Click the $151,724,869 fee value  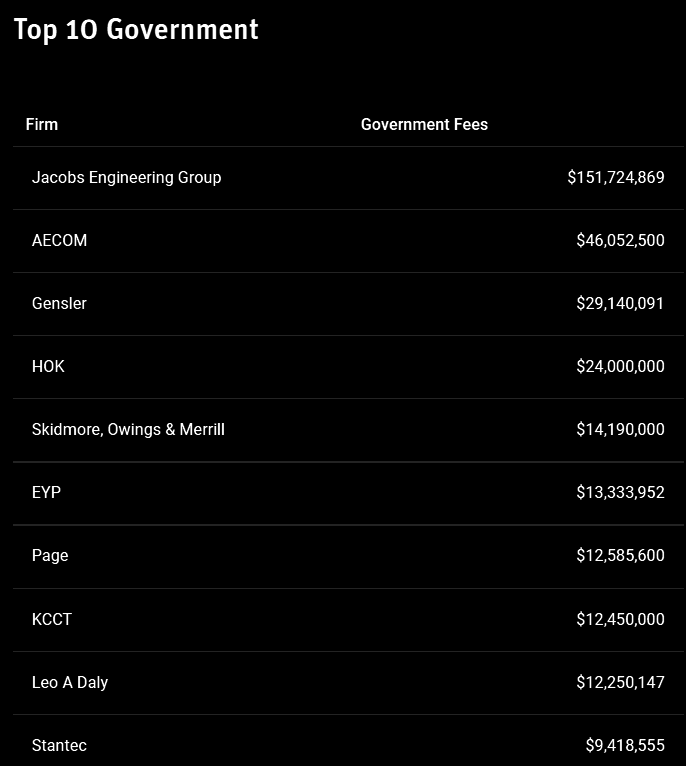pos(616,177)
